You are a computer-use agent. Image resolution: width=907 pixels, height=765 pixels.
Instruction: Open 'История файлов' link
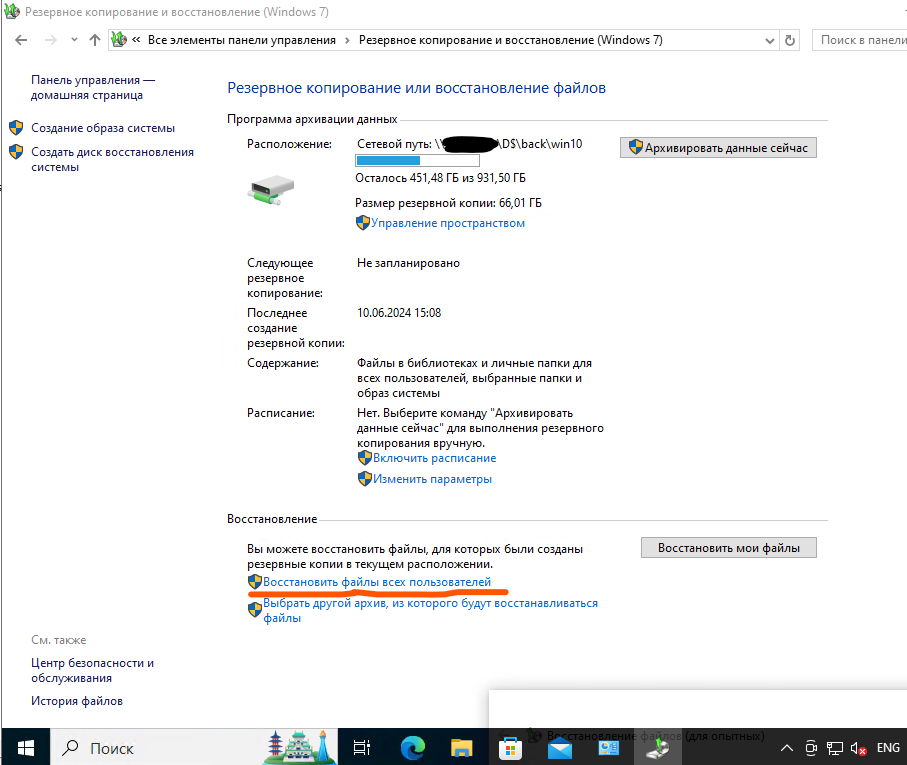coord(77,701)
